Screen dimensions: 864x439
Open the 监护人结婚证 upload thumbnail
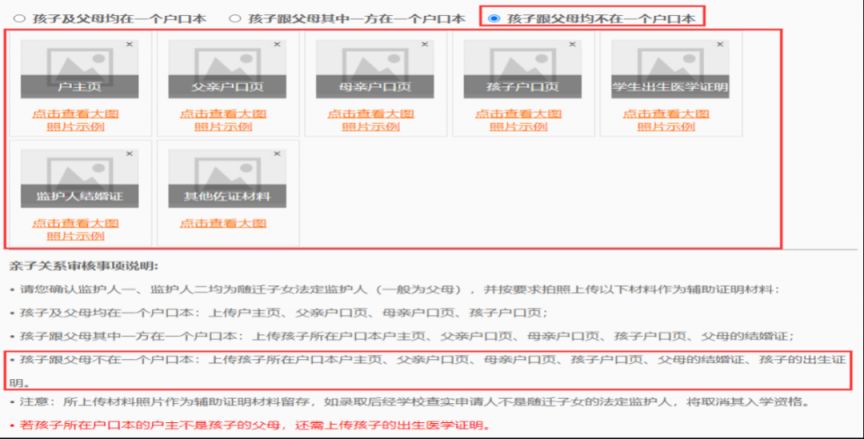pyautogui.click(x=79, y=178)
